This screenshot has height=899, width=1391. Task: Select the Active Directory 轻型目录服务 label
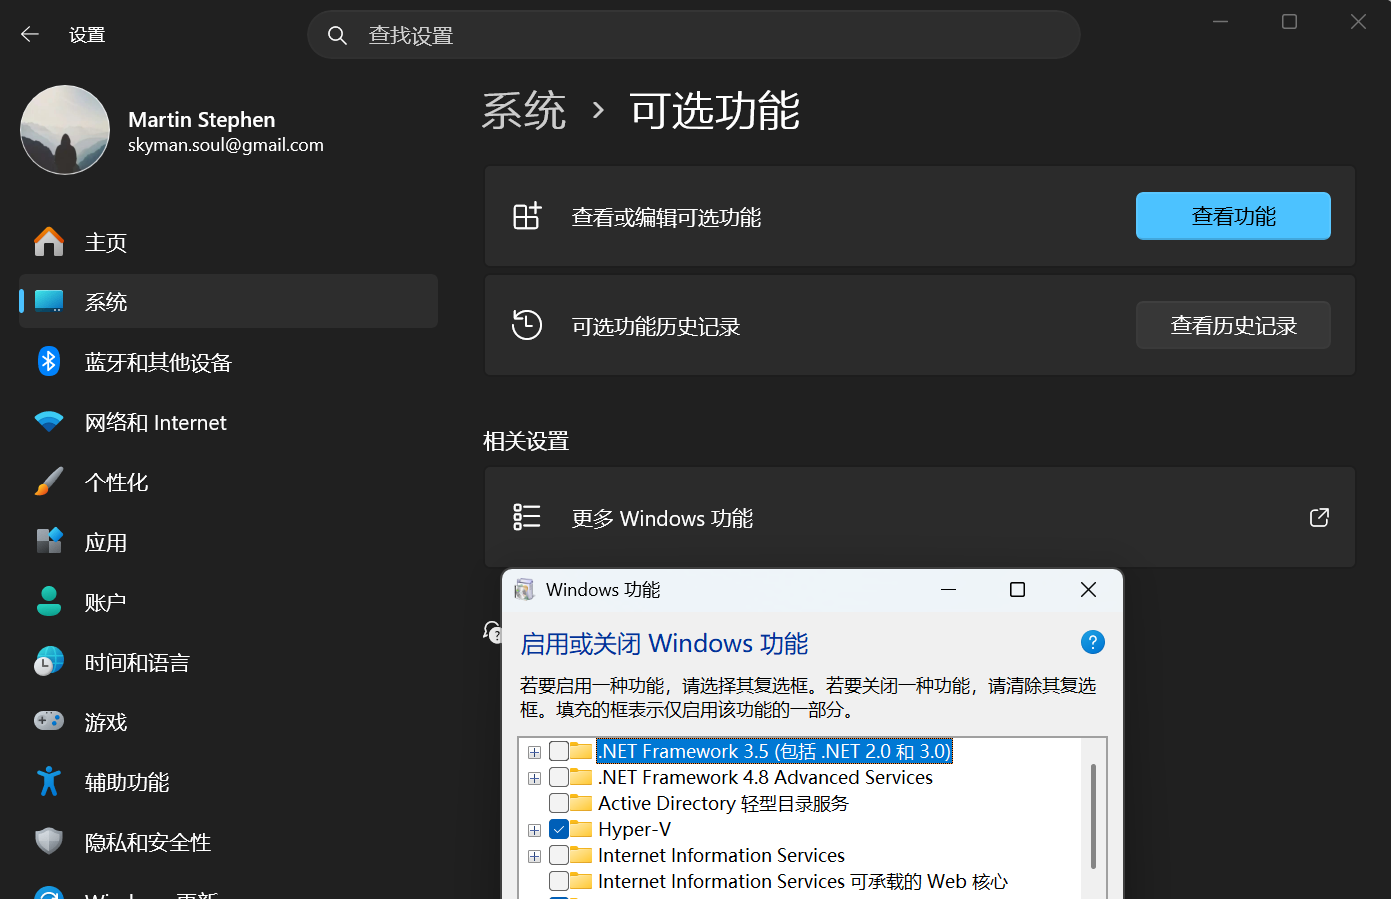[x=723, y=803]
